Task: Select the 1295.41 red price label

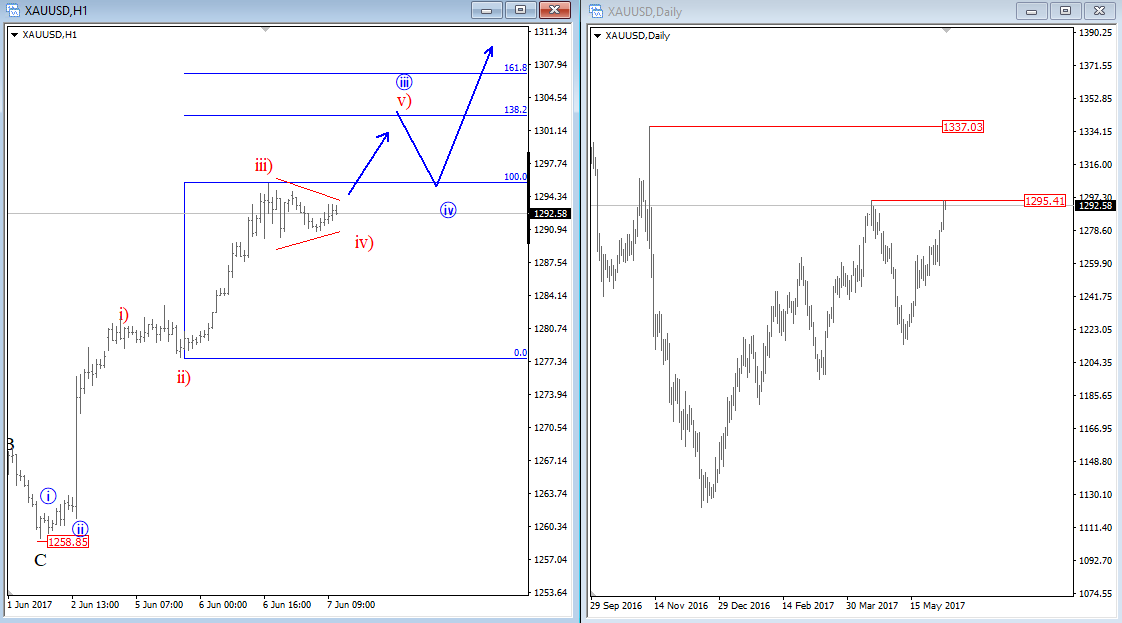Action: tap(1045, 201)
